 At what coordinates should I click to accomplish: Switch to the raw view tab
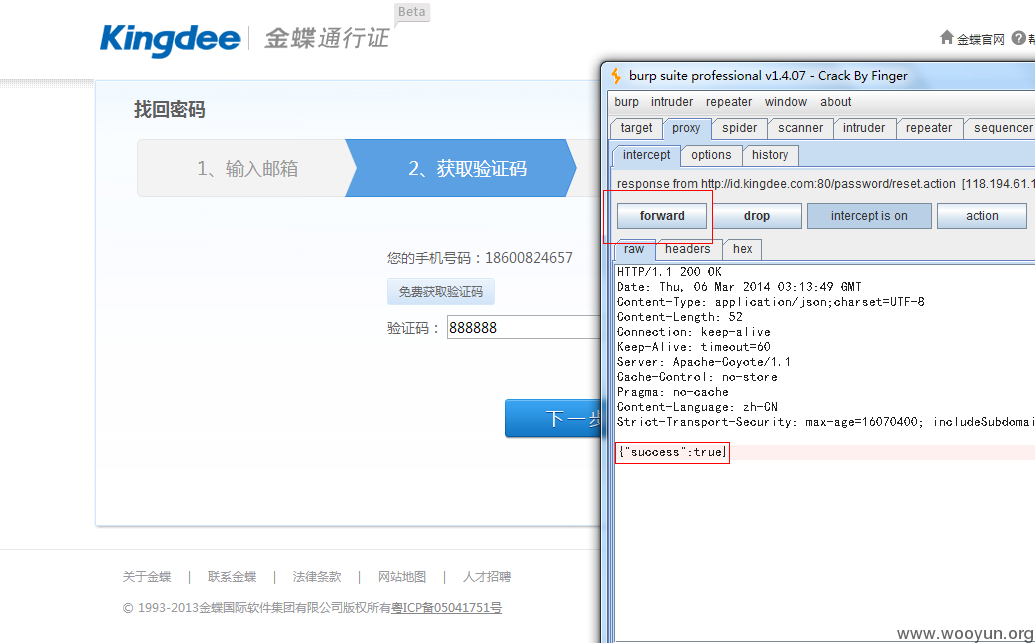click(x=634, y=250)
